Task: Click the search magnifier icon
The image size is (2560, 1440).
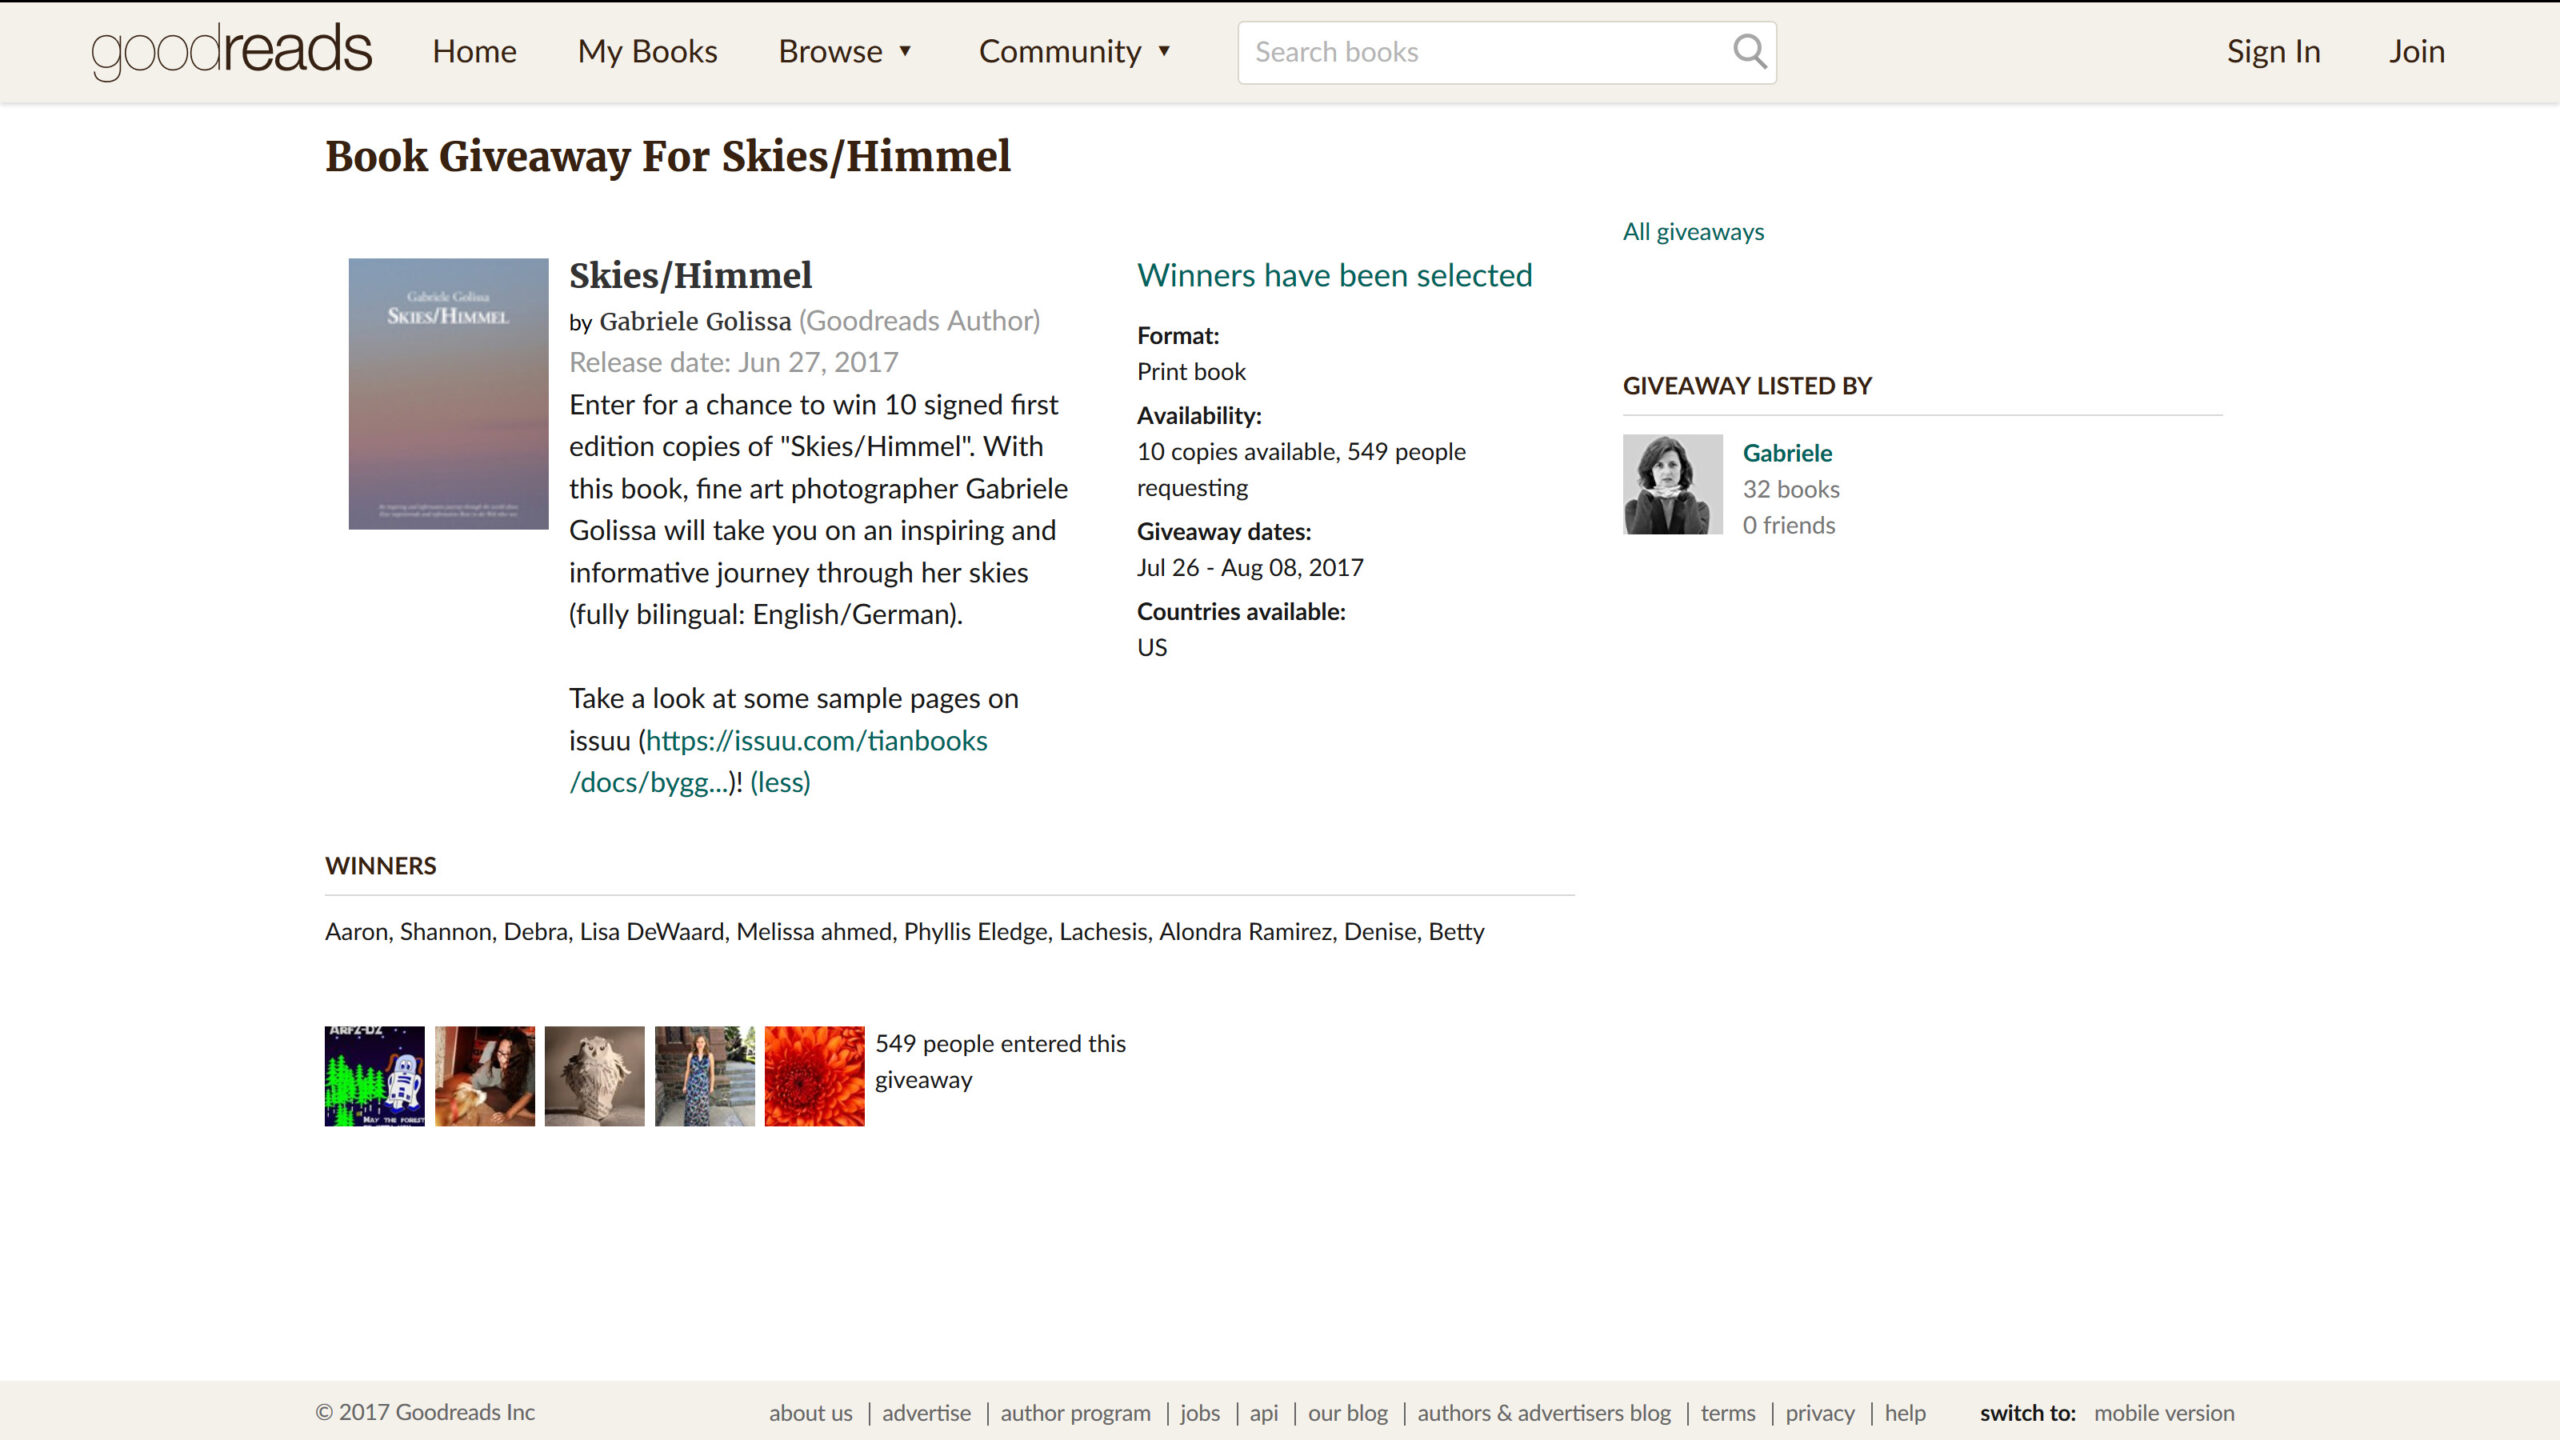Action: (1749, 52)
